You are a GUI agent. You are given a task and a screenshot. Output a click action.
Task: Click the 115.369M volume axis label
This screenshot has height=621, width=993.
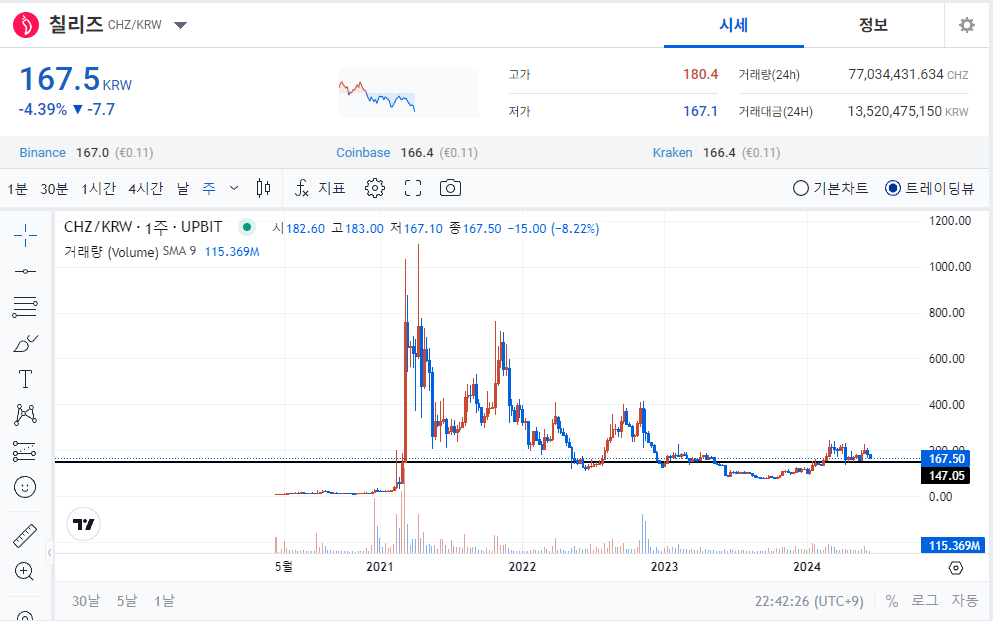coord(954,545)
